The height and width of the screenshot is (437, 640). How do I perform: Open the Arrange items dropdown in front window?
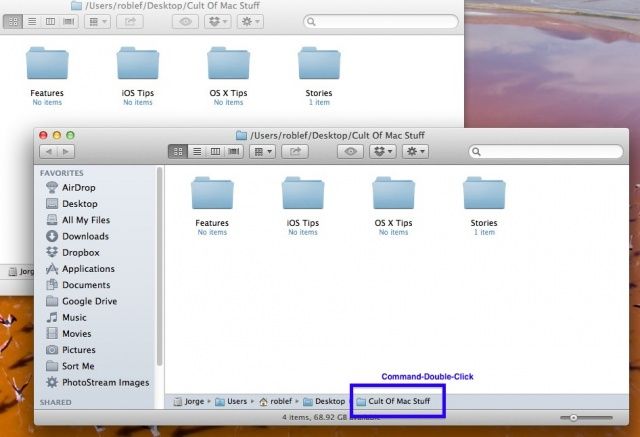point(262,151)
